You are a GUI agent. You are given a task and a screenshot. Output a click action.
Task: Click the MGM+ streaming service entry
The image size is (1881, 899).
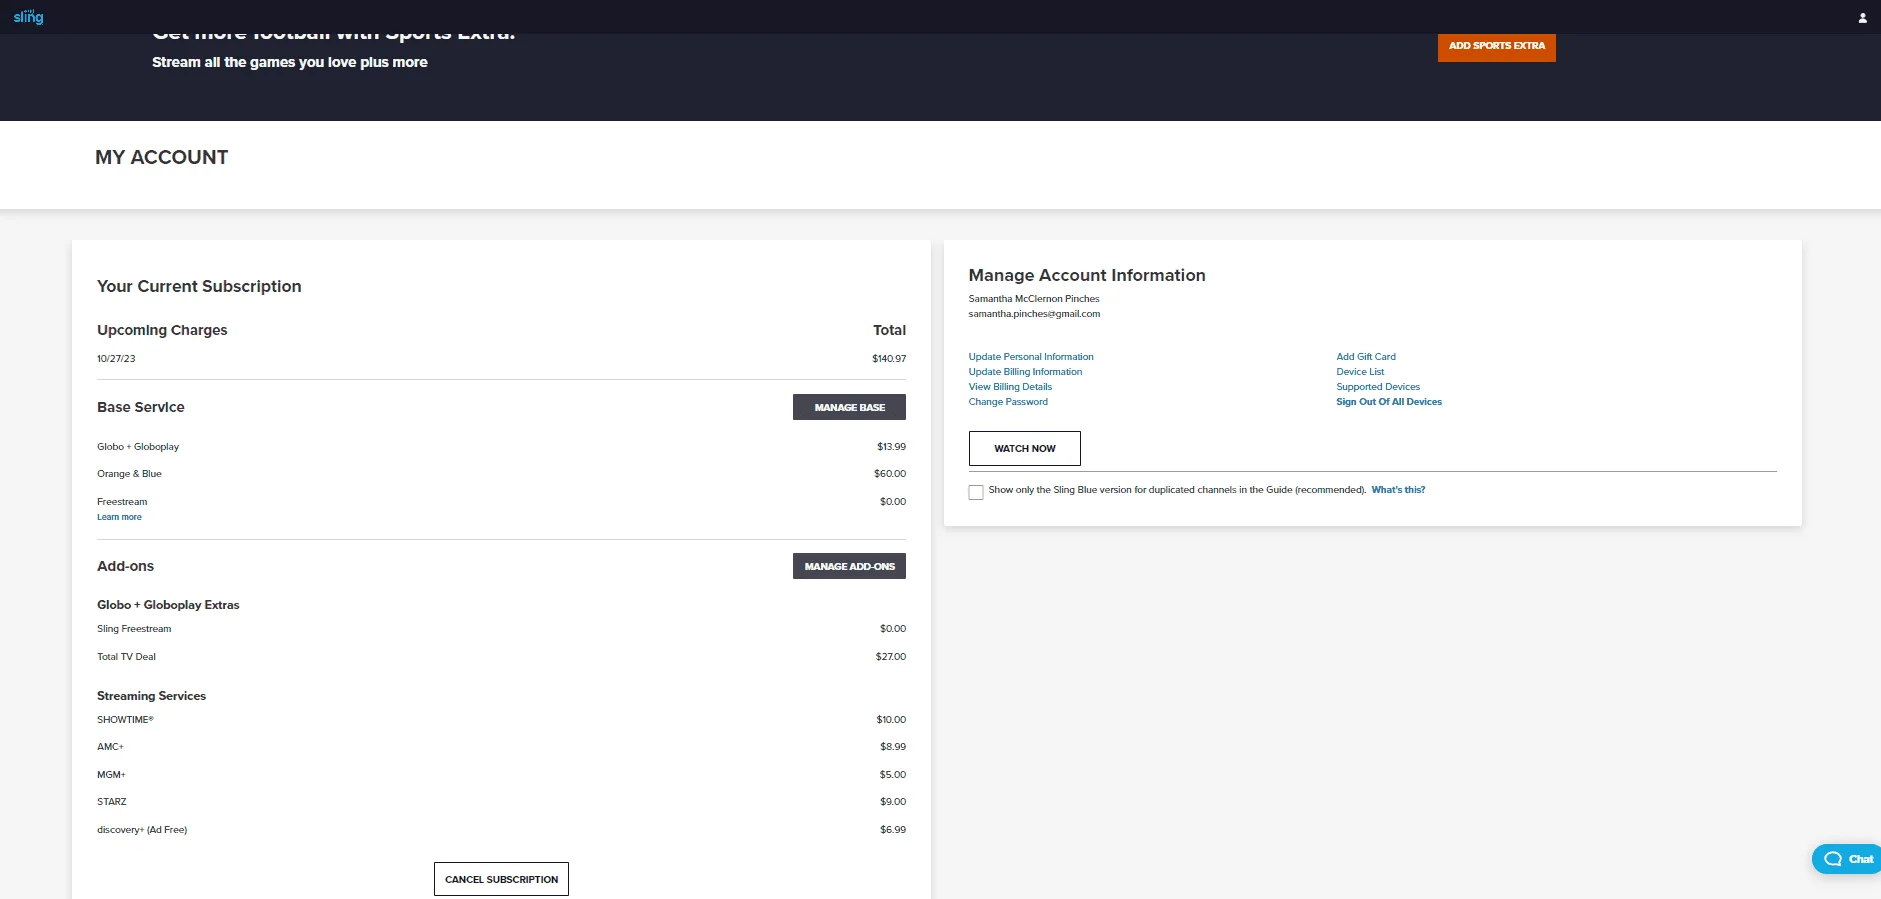click(111, 775)
